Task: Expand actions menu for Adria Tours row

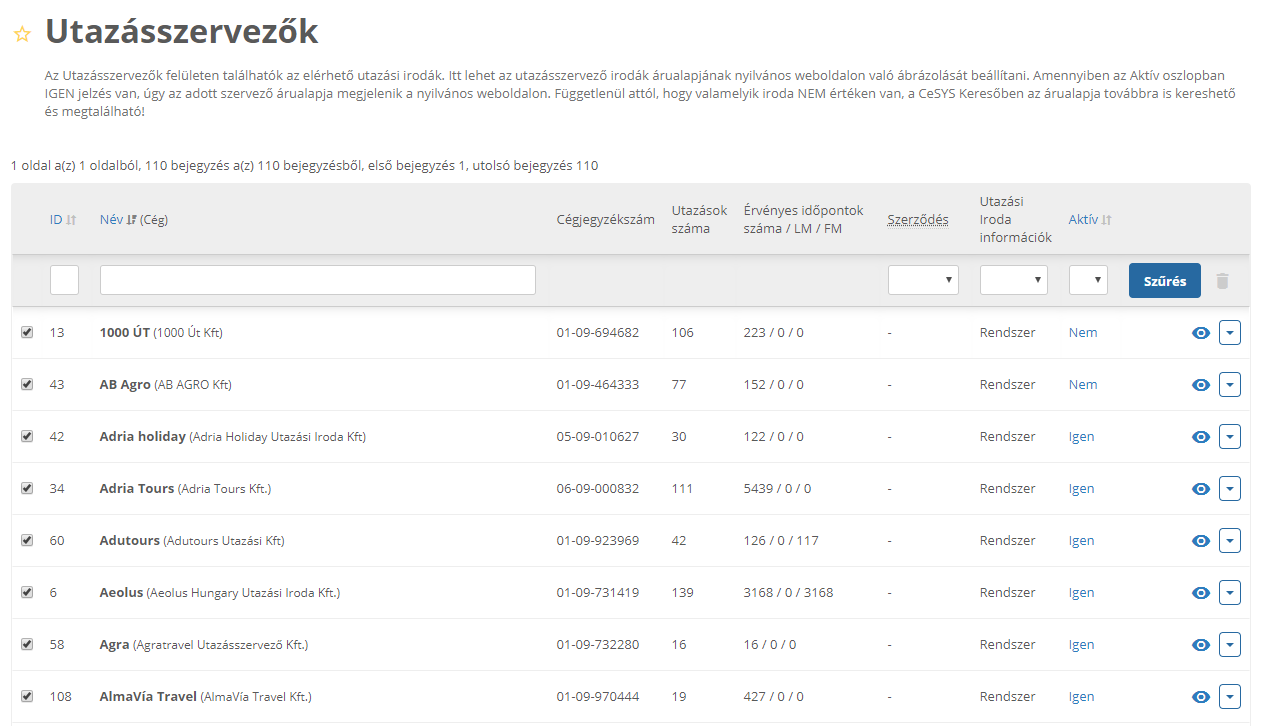Action: tap(1230, 489)
